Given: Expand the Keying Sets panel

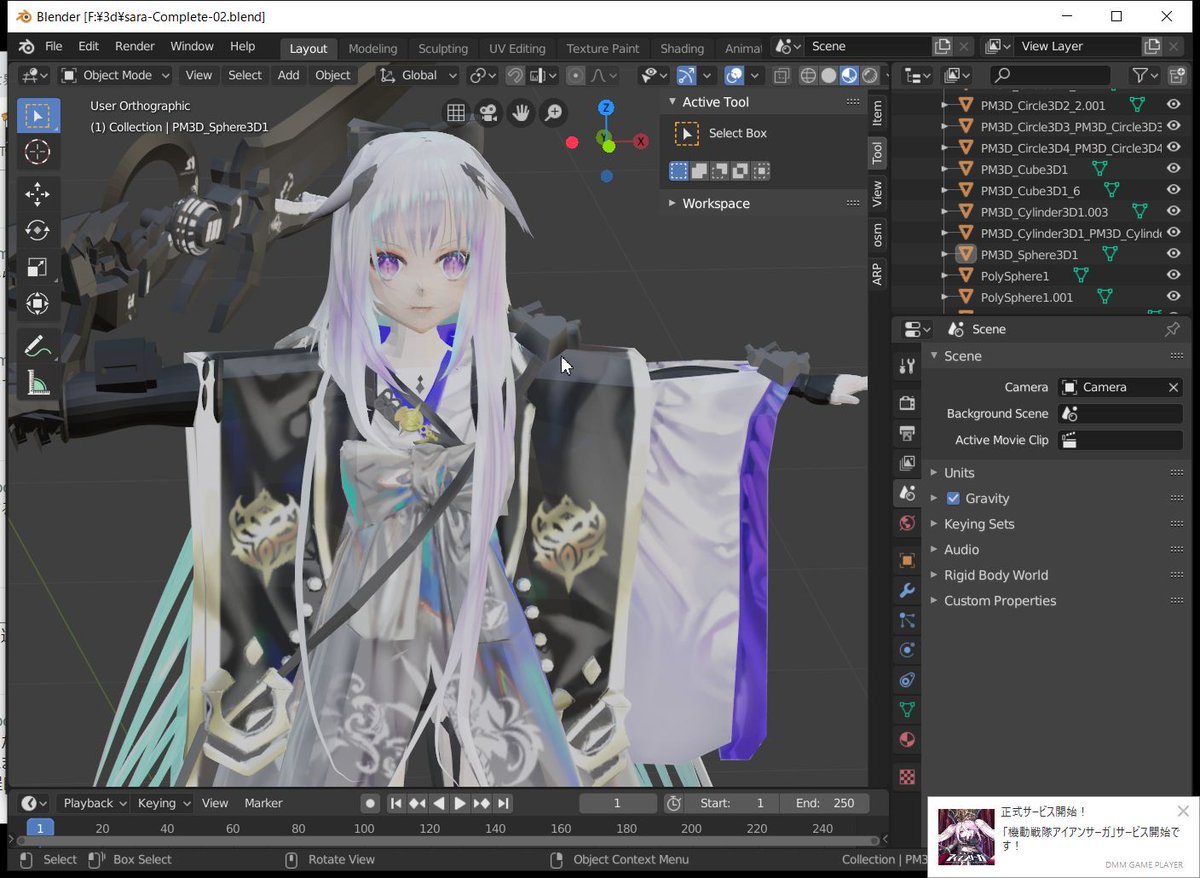Looking at the screenshot, I should point(979,524).
